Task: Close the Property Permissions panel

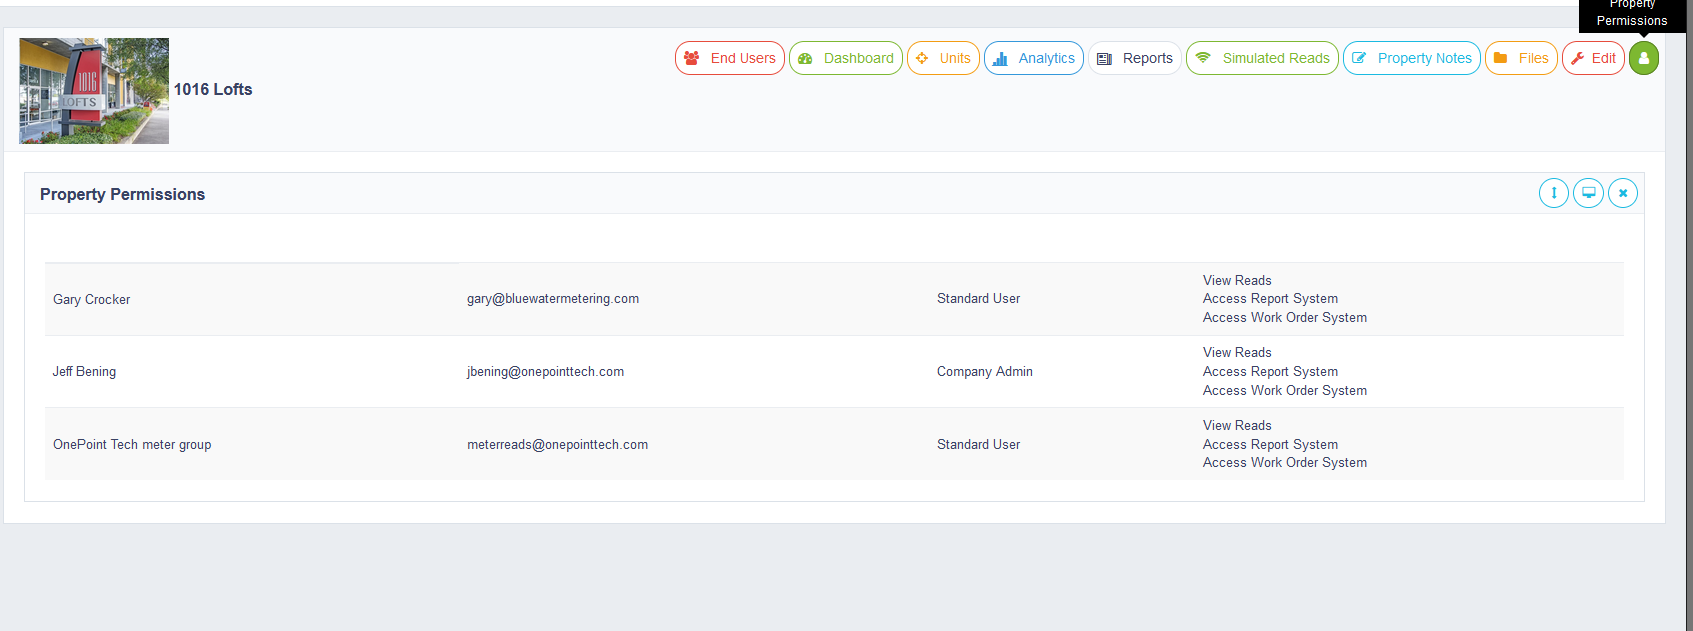Action: coord(1622,193)
